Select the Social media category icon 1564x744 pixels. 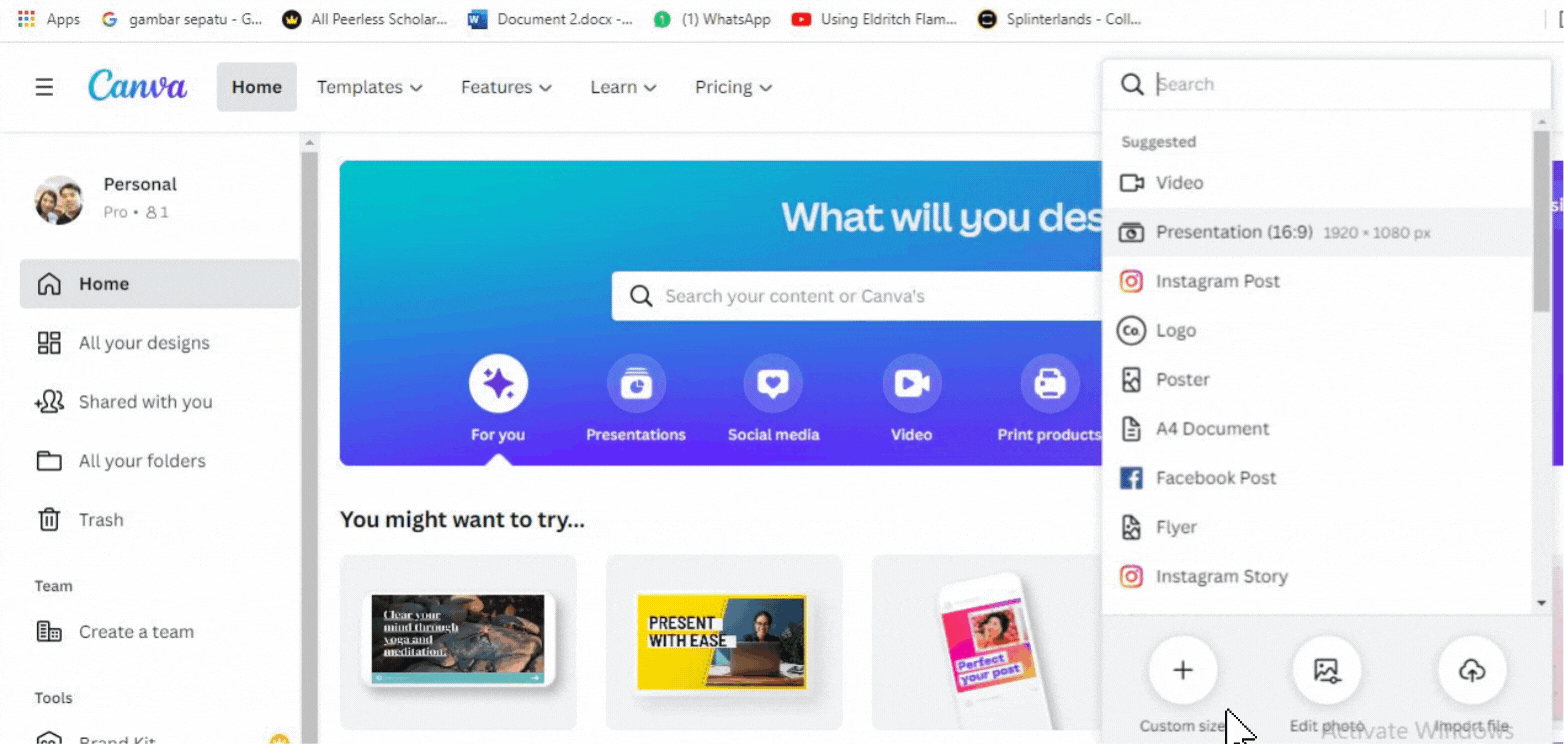tap(773, 384)
